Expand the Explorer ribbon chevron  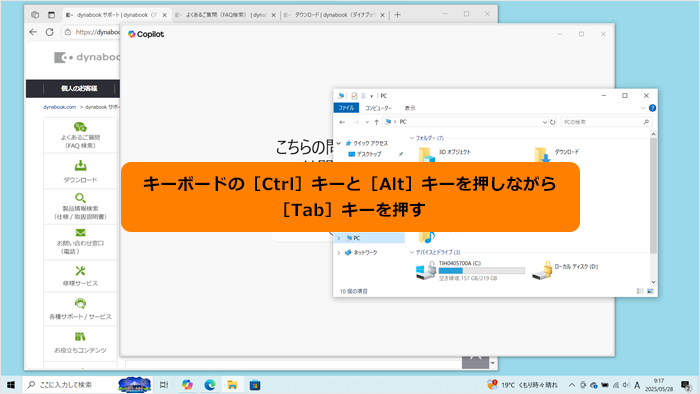point(643,108)
